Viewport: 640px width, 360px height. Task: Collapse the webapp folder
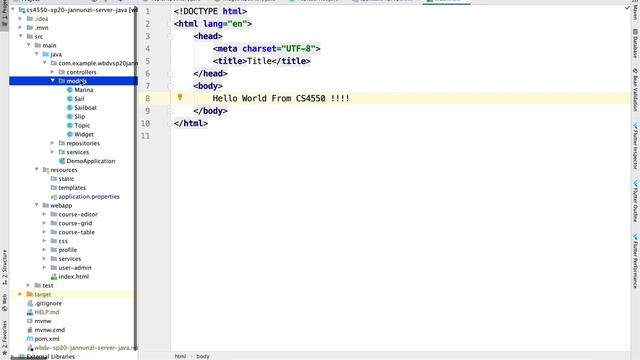pos(37,205)
